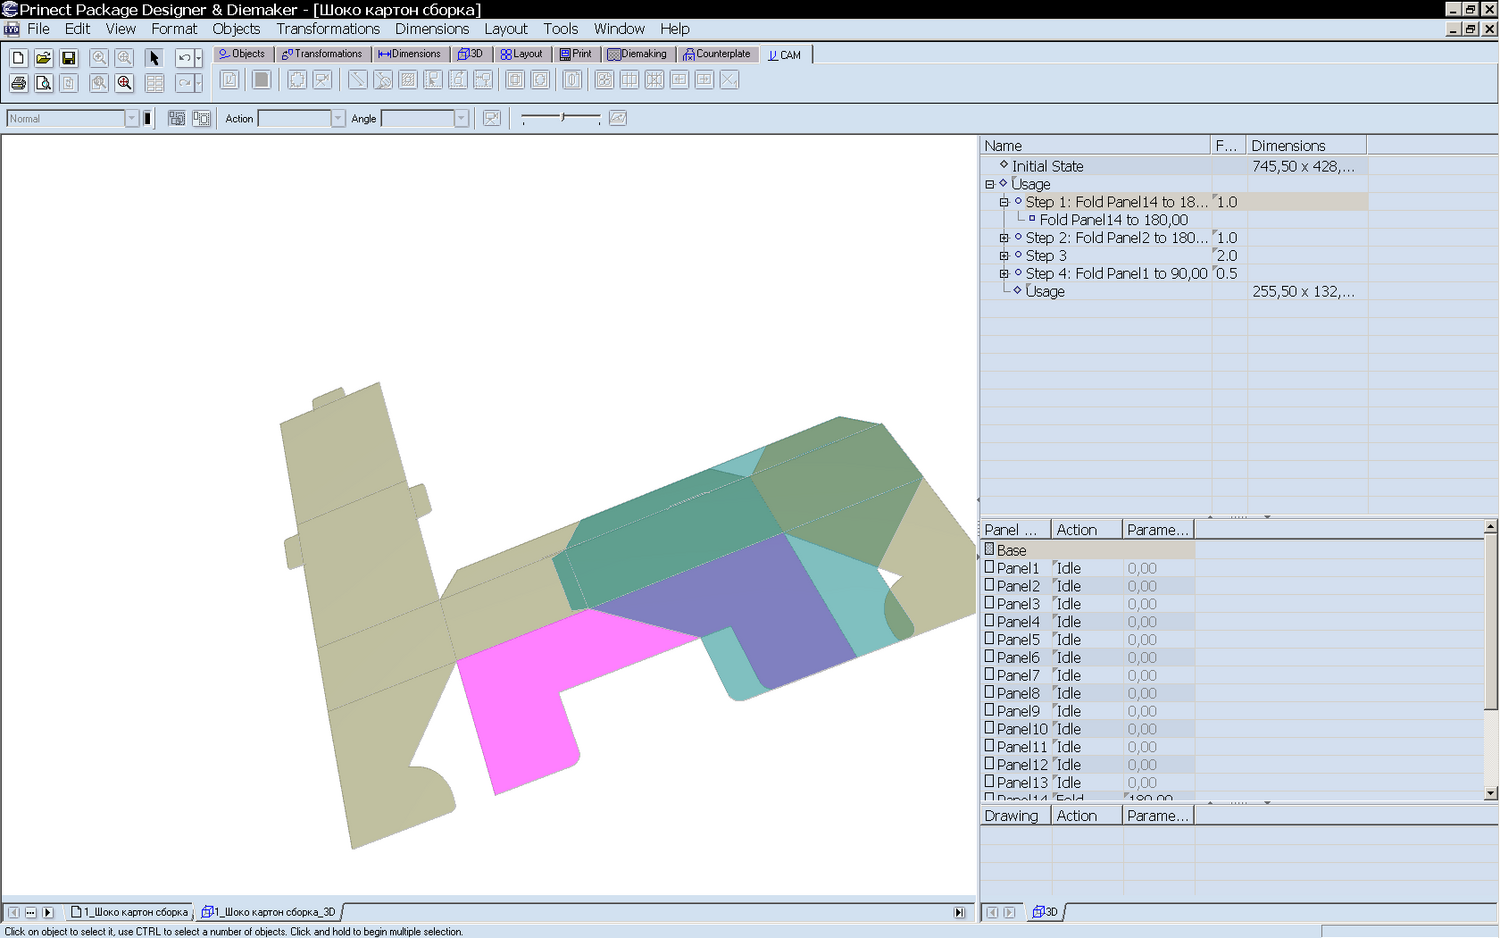Open the Normal style dropdown

131,118
